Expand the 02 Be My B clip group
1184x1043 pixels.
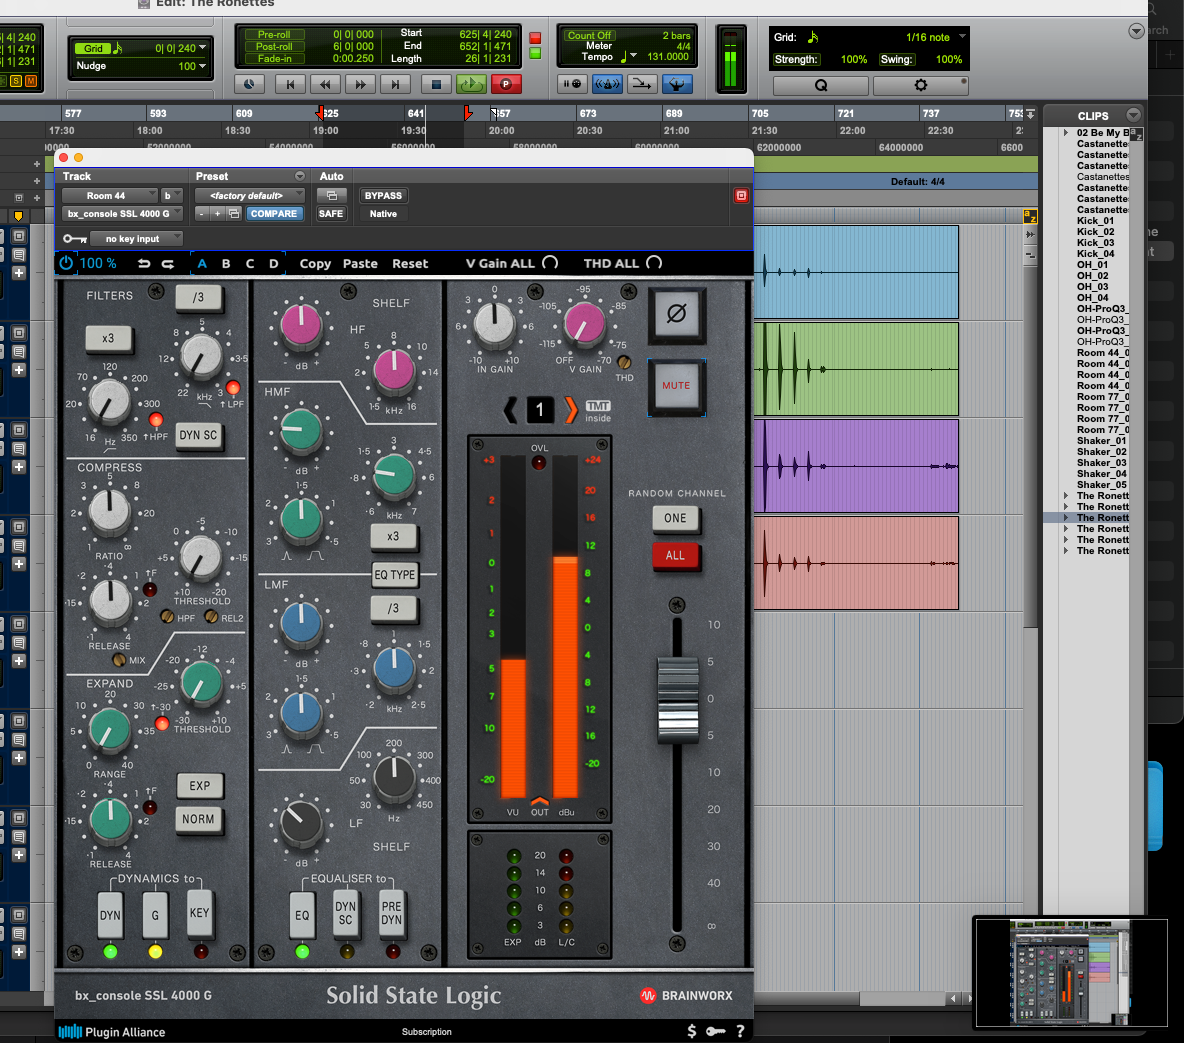coord(1066,133)
